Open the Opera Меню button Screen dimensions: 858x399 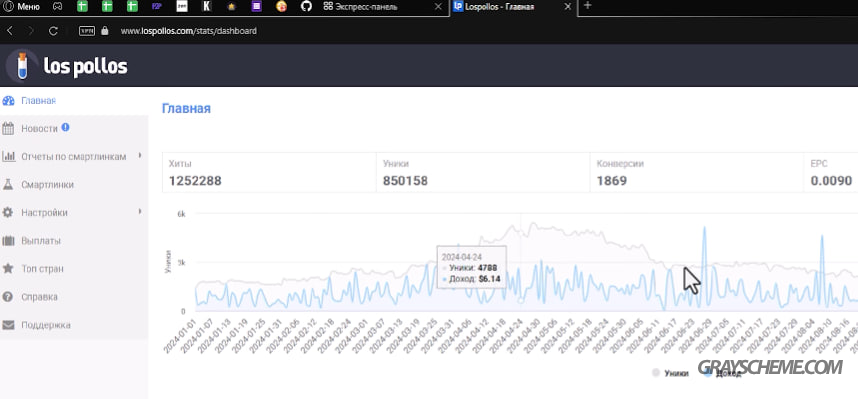click(22, 7)
